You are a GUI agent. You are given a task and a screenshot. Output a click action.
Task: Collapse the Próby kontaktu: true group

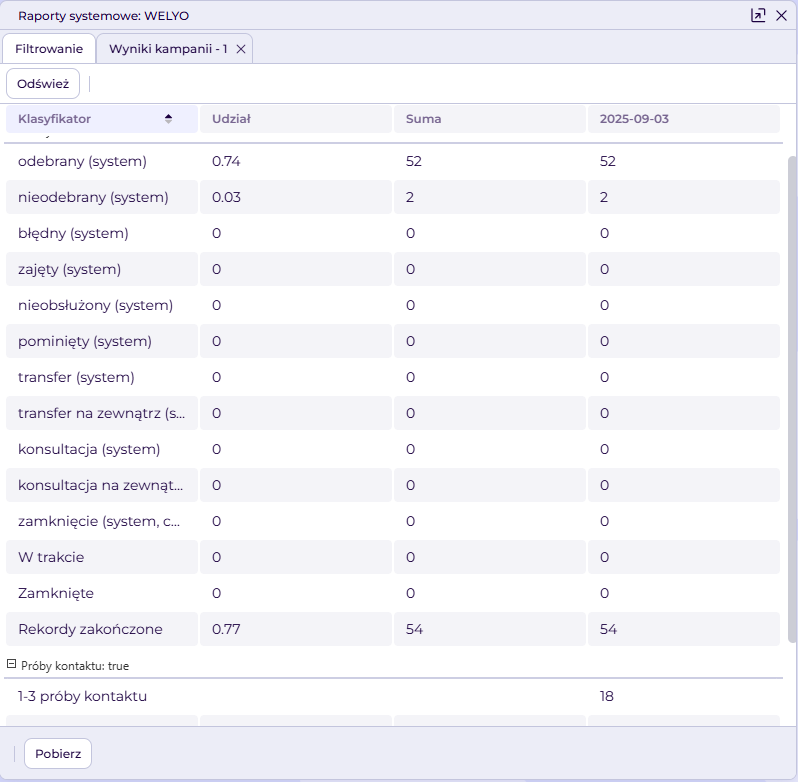pos(11,664)
